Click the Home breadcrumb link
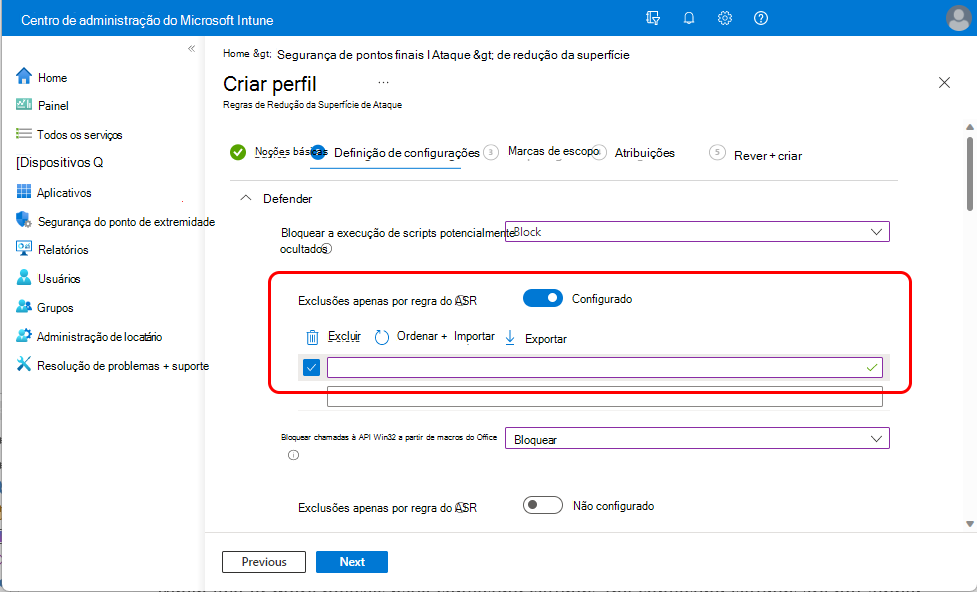The height and width of the screenshot is (592, 977). coord(237,54)
